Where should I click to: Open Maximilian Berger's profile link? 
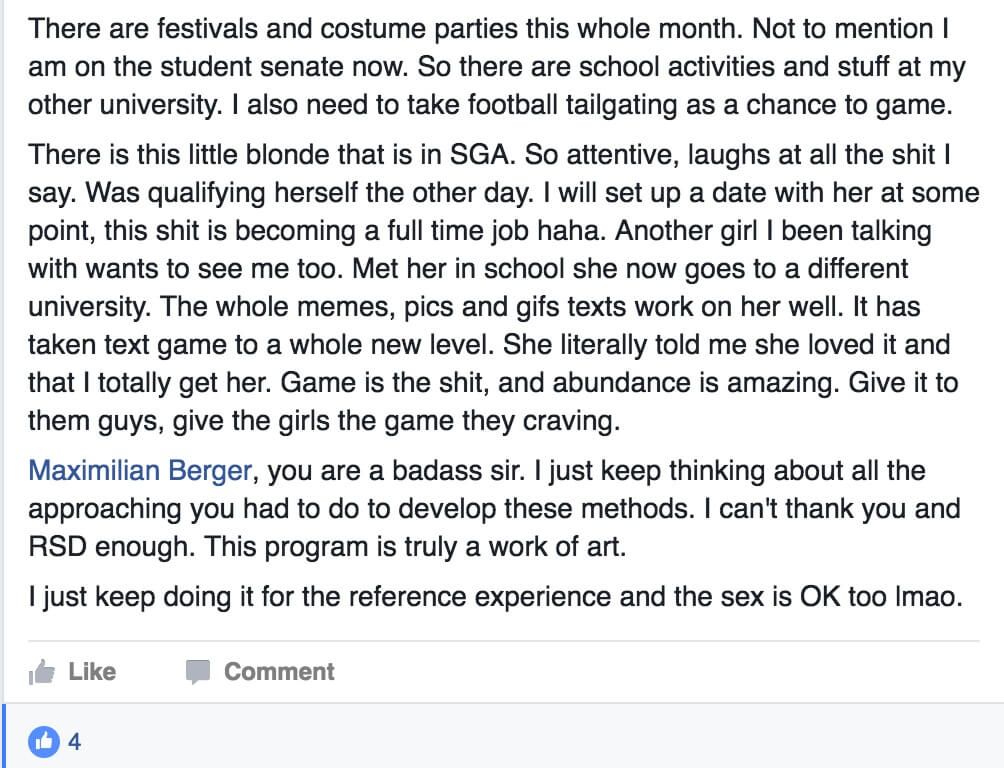coord(140,471)
